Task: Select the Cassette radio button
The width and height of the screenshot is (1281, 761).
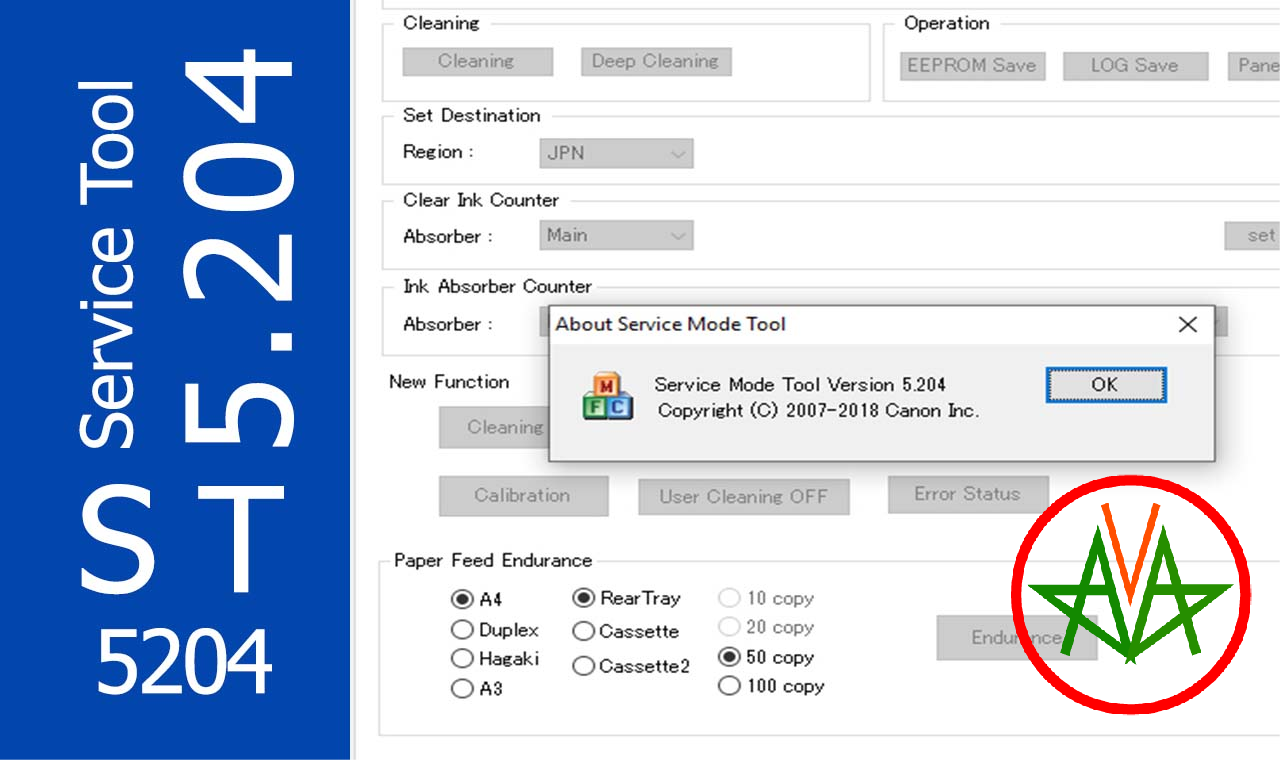Action: pos(584,632)
